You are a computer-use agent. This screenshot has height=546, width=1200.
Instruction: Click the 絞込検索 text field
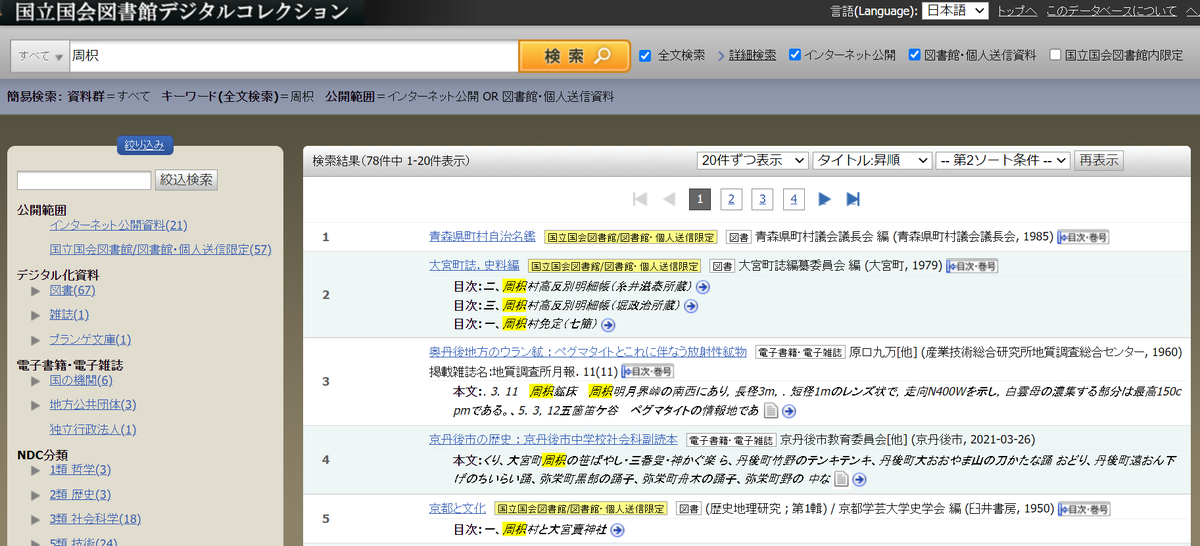(84, 180)
